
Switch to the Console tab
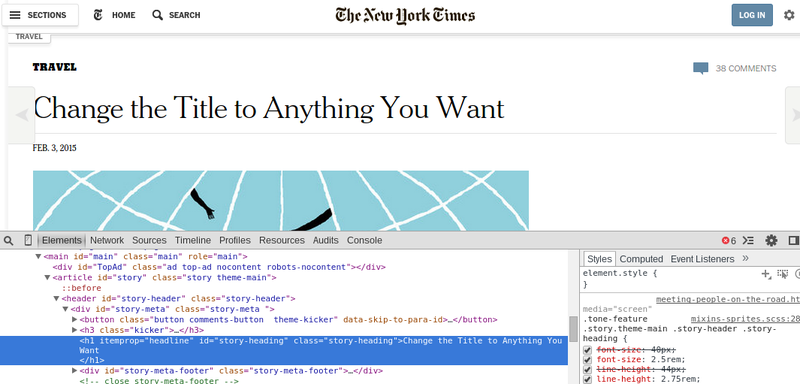364,240
